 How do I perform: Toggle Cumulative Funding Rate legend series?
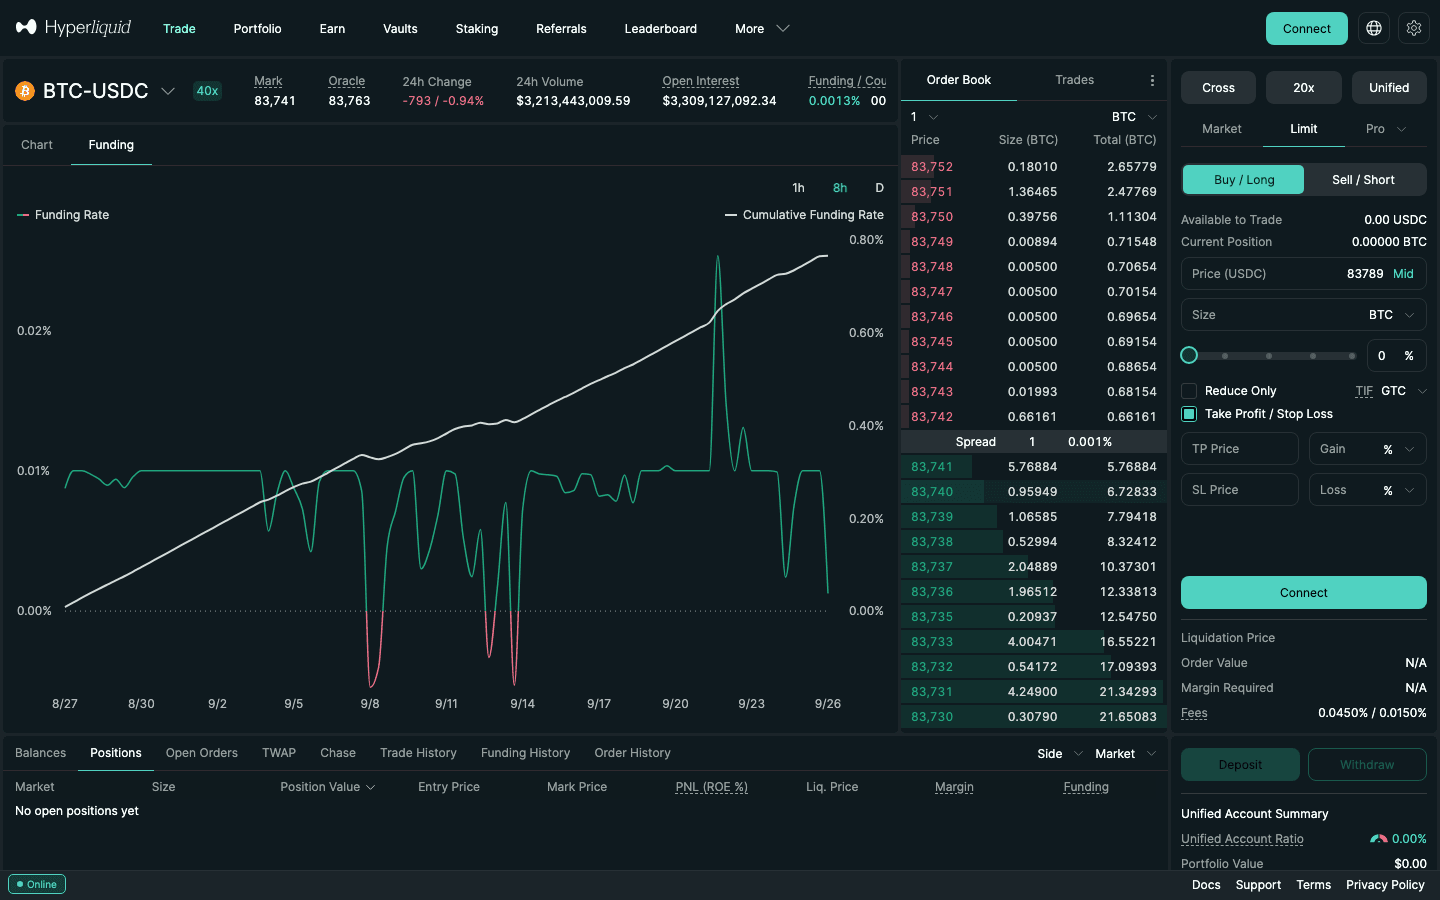[x=804, y=215]
